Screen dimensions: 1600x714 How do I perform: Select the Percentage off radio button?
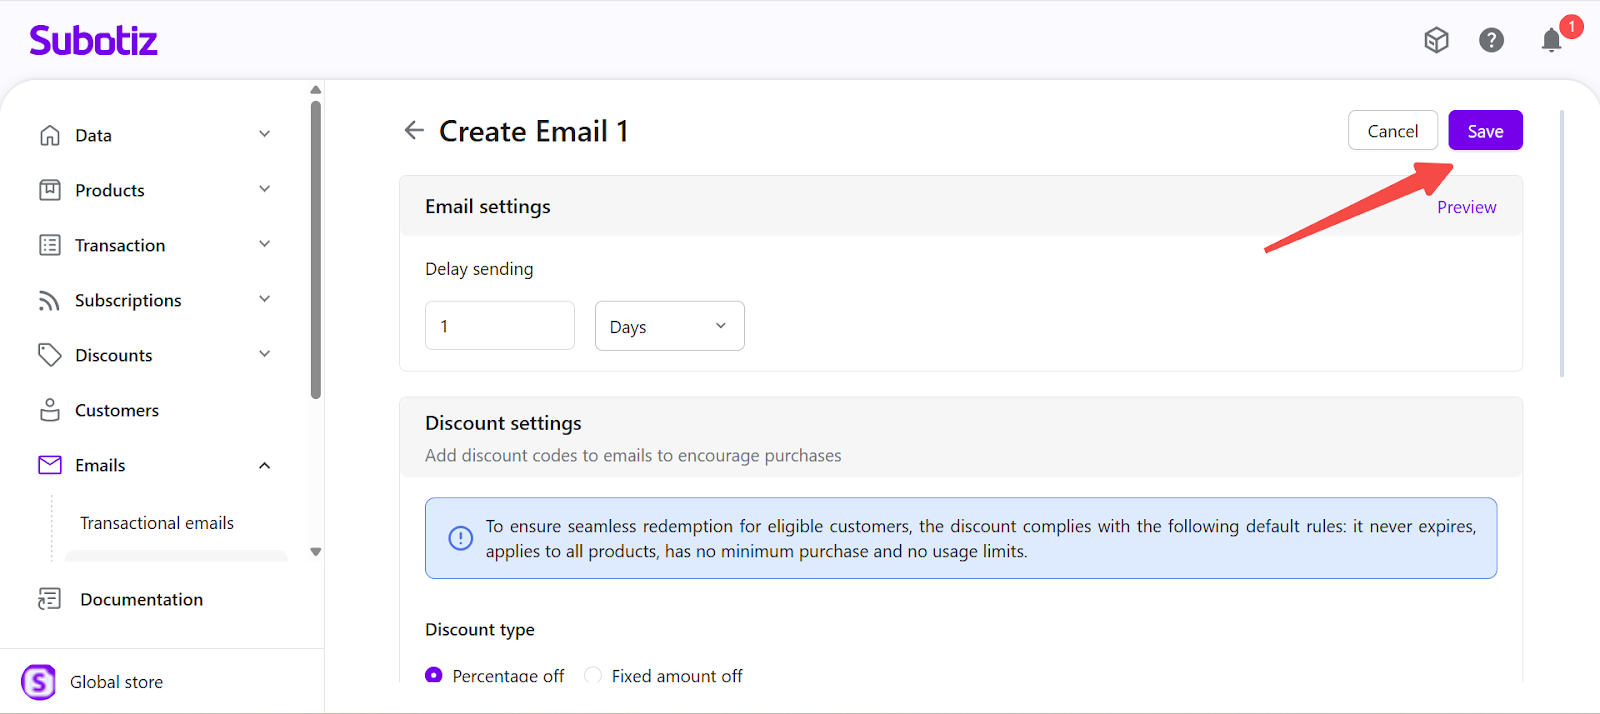pyautogui.click(x=434, y=675)
